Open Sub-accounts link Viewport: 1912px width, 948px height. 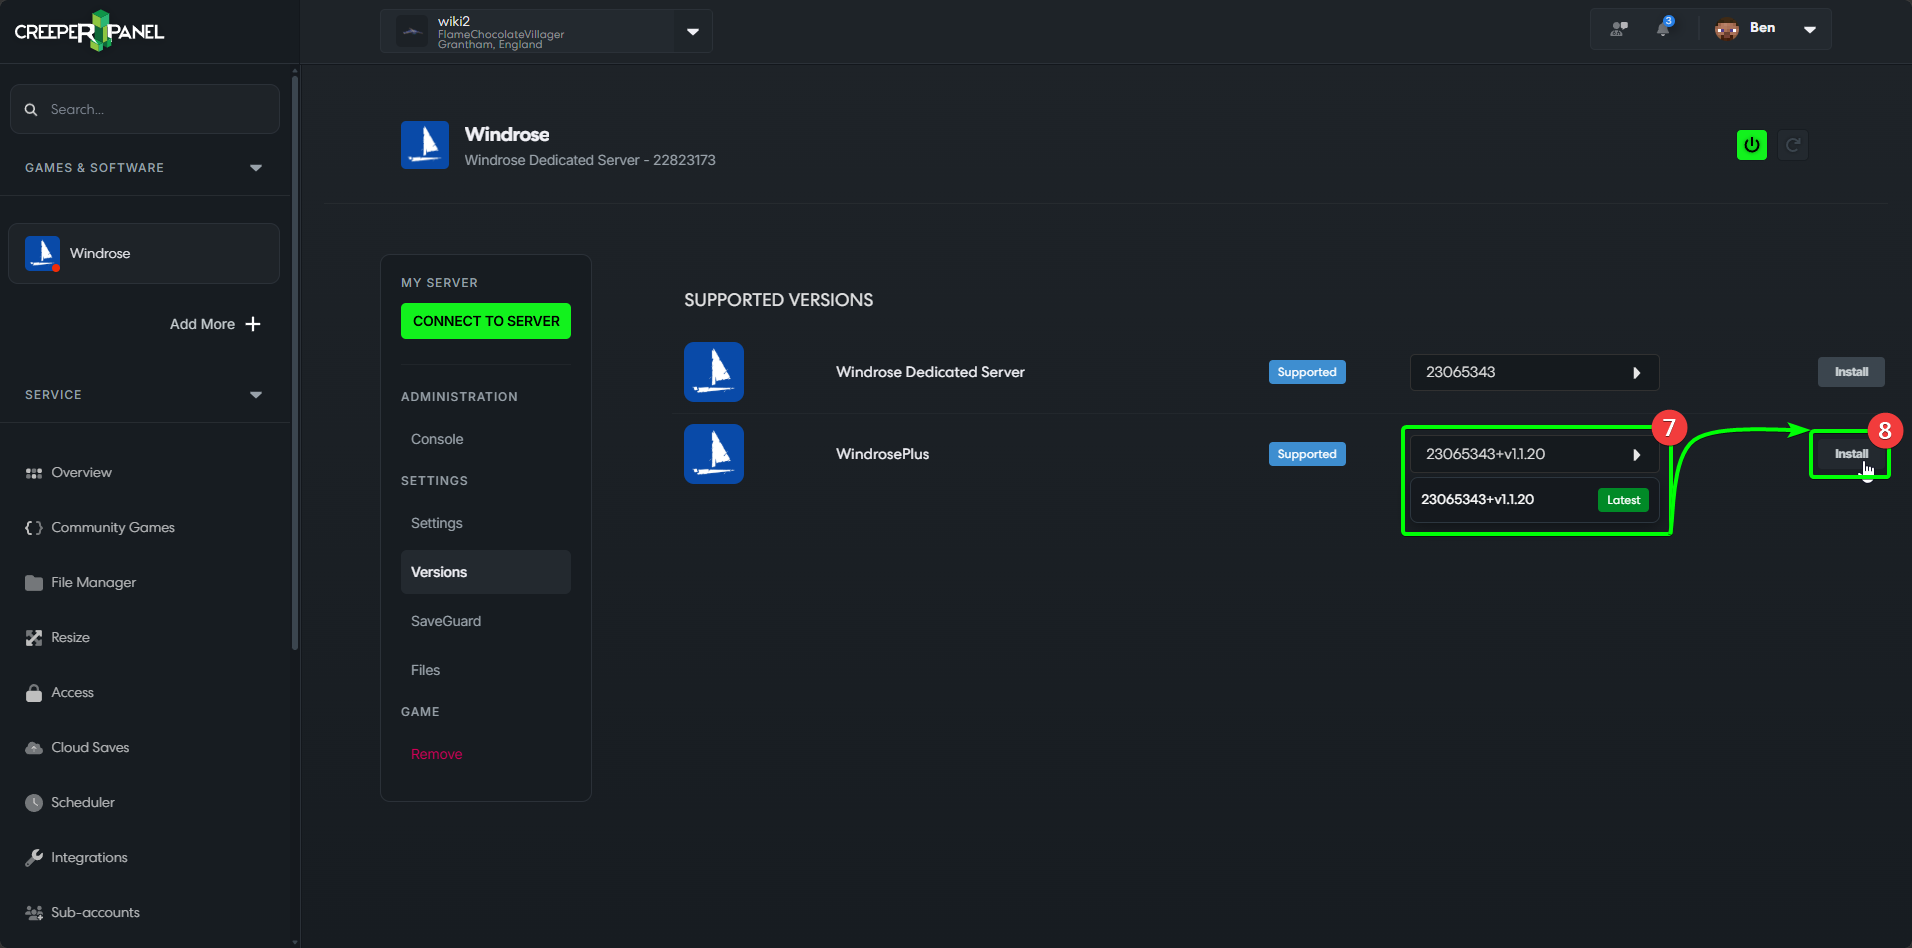pyautogui.click(x=95, y=913)
